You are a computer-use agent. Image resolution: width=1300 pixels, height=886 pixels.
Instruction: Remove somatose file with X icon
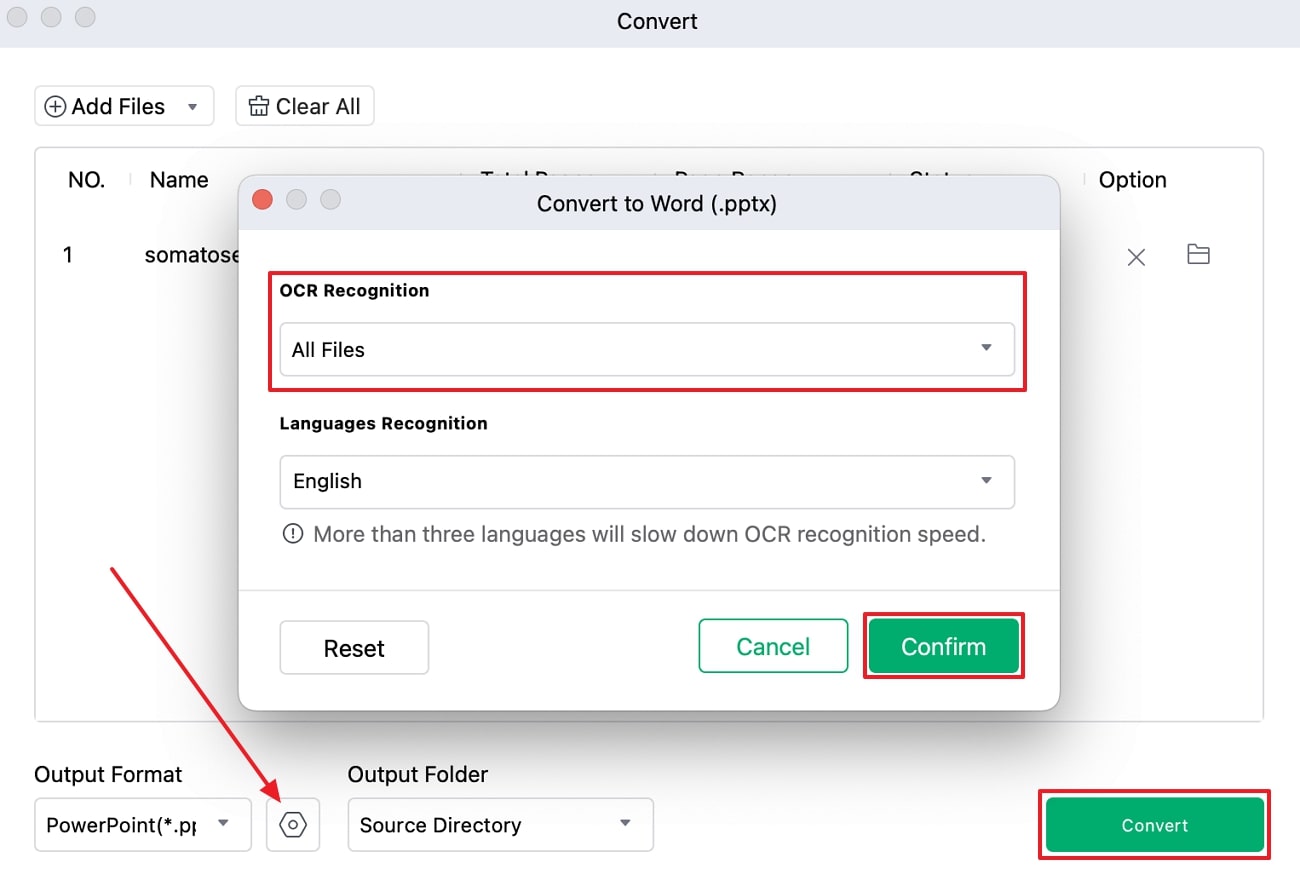coord(1136,257)
